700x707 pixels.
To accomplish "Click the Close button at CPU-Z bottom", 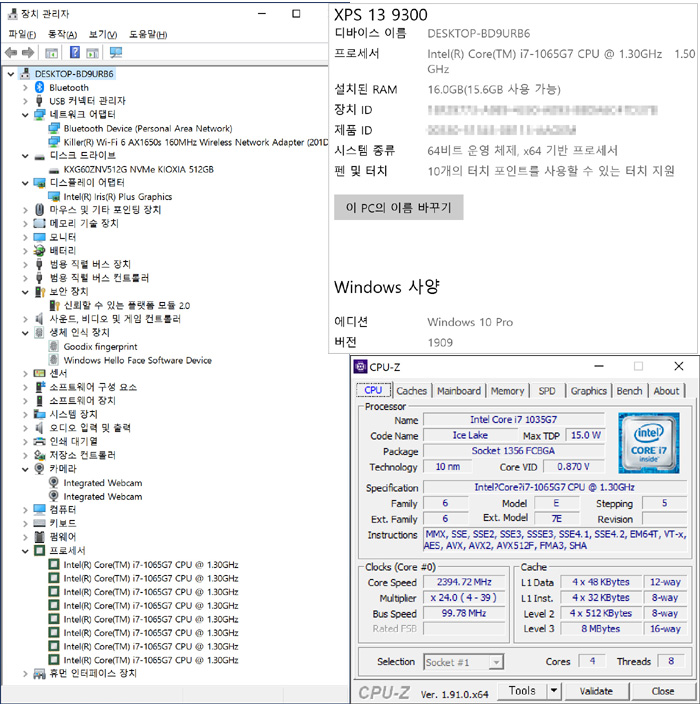I will 663,691.
